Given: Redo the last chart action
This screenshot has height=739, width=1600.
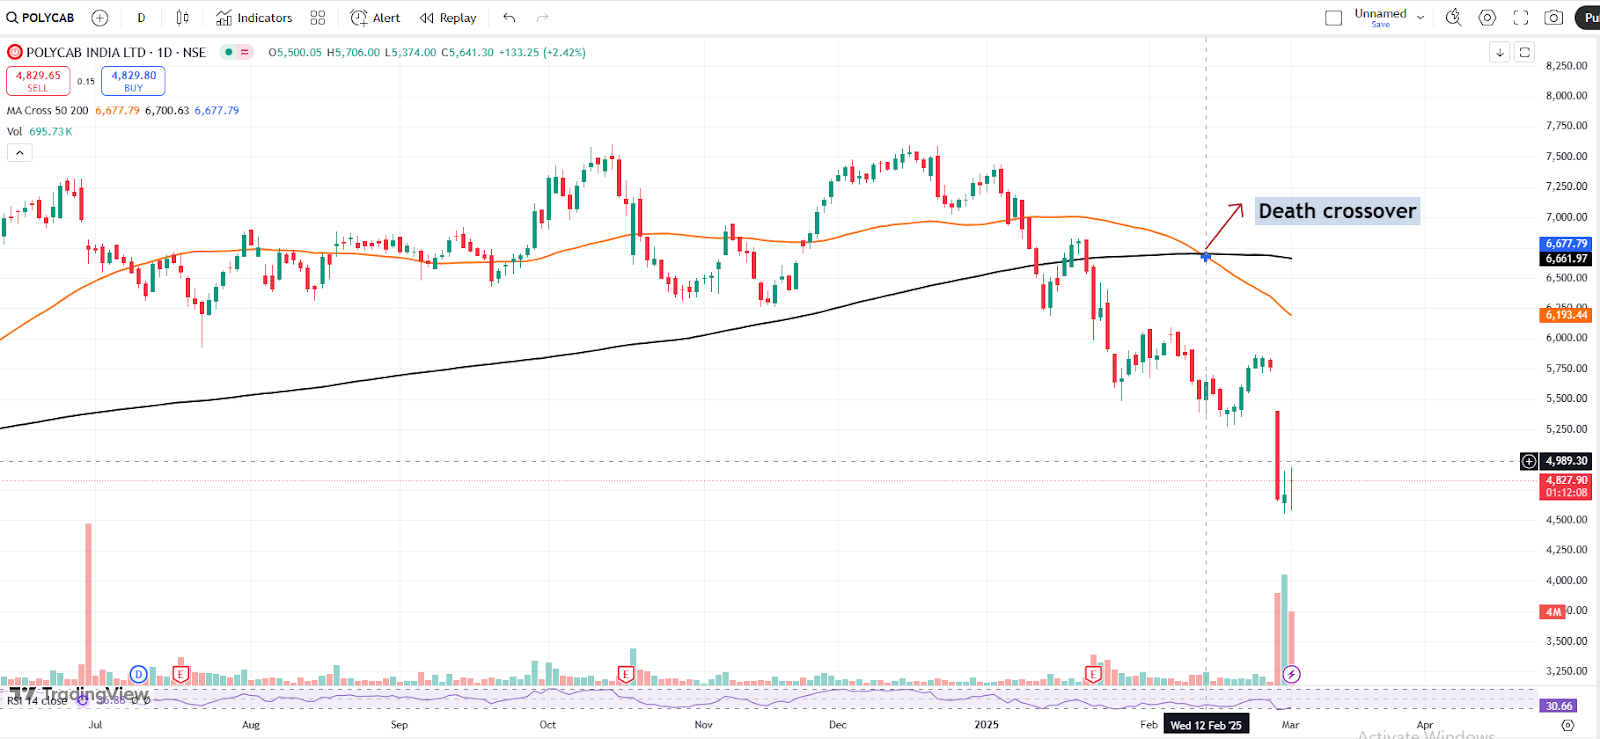Looking at the screenshot, I should coord(543,18).
